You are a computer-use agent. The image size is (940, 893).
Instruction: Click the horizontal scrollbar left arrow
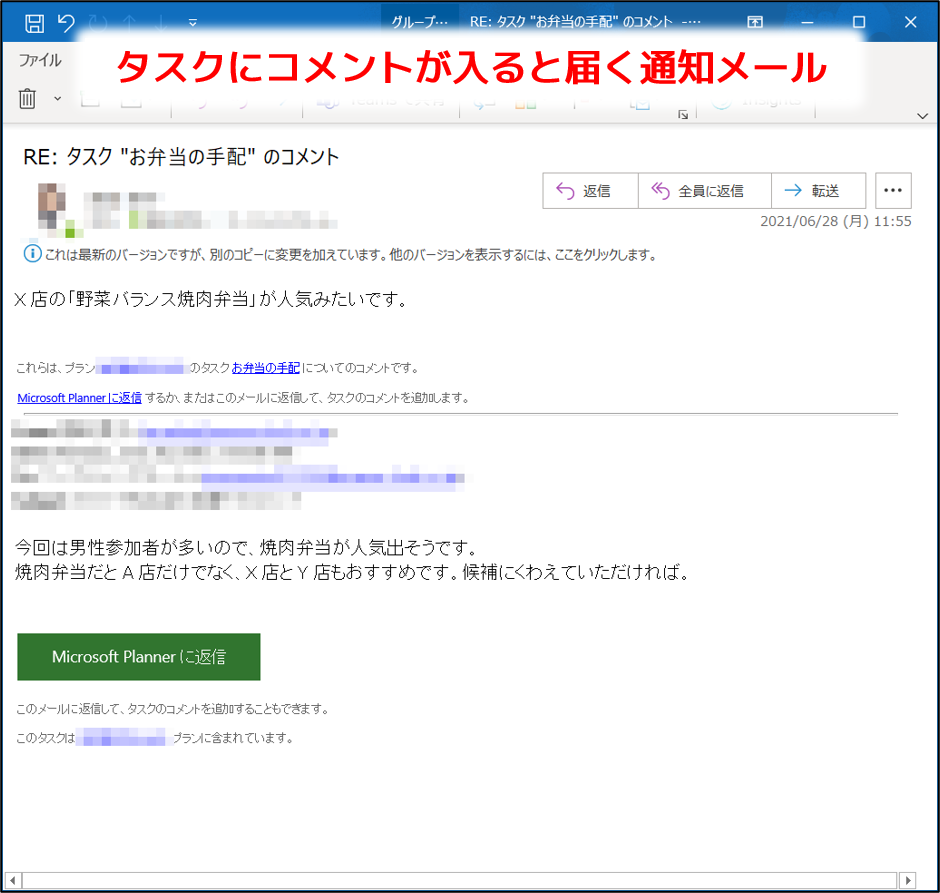[13, 880]
